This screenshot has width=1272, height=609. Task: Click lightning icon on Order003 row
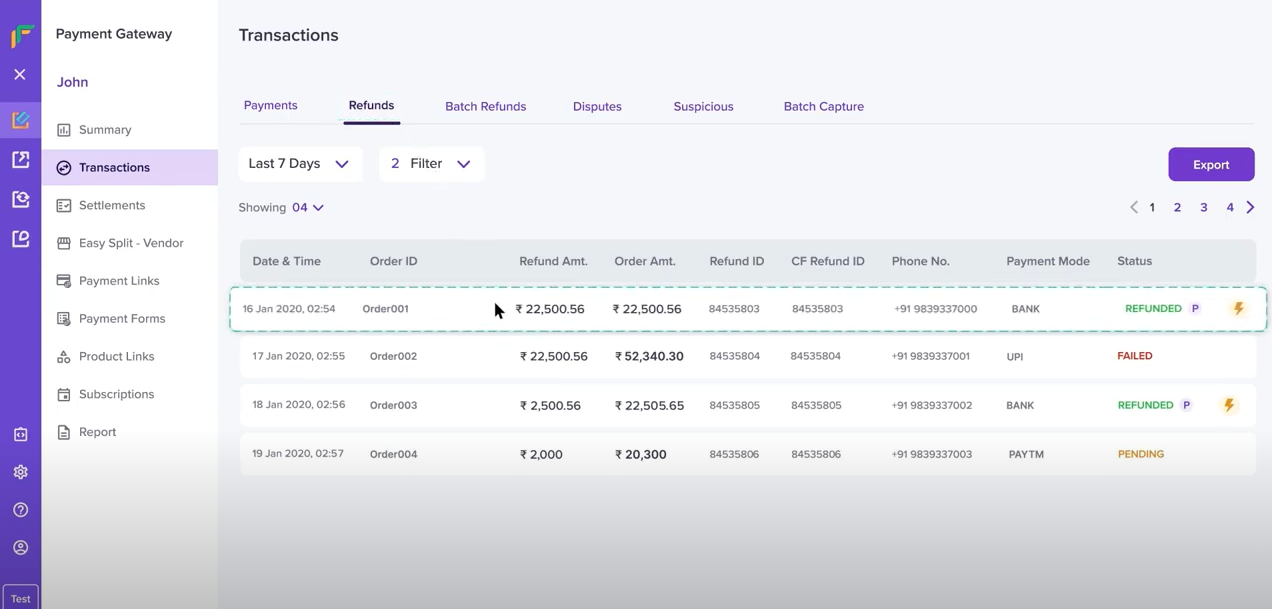(x=1229, y=405)
